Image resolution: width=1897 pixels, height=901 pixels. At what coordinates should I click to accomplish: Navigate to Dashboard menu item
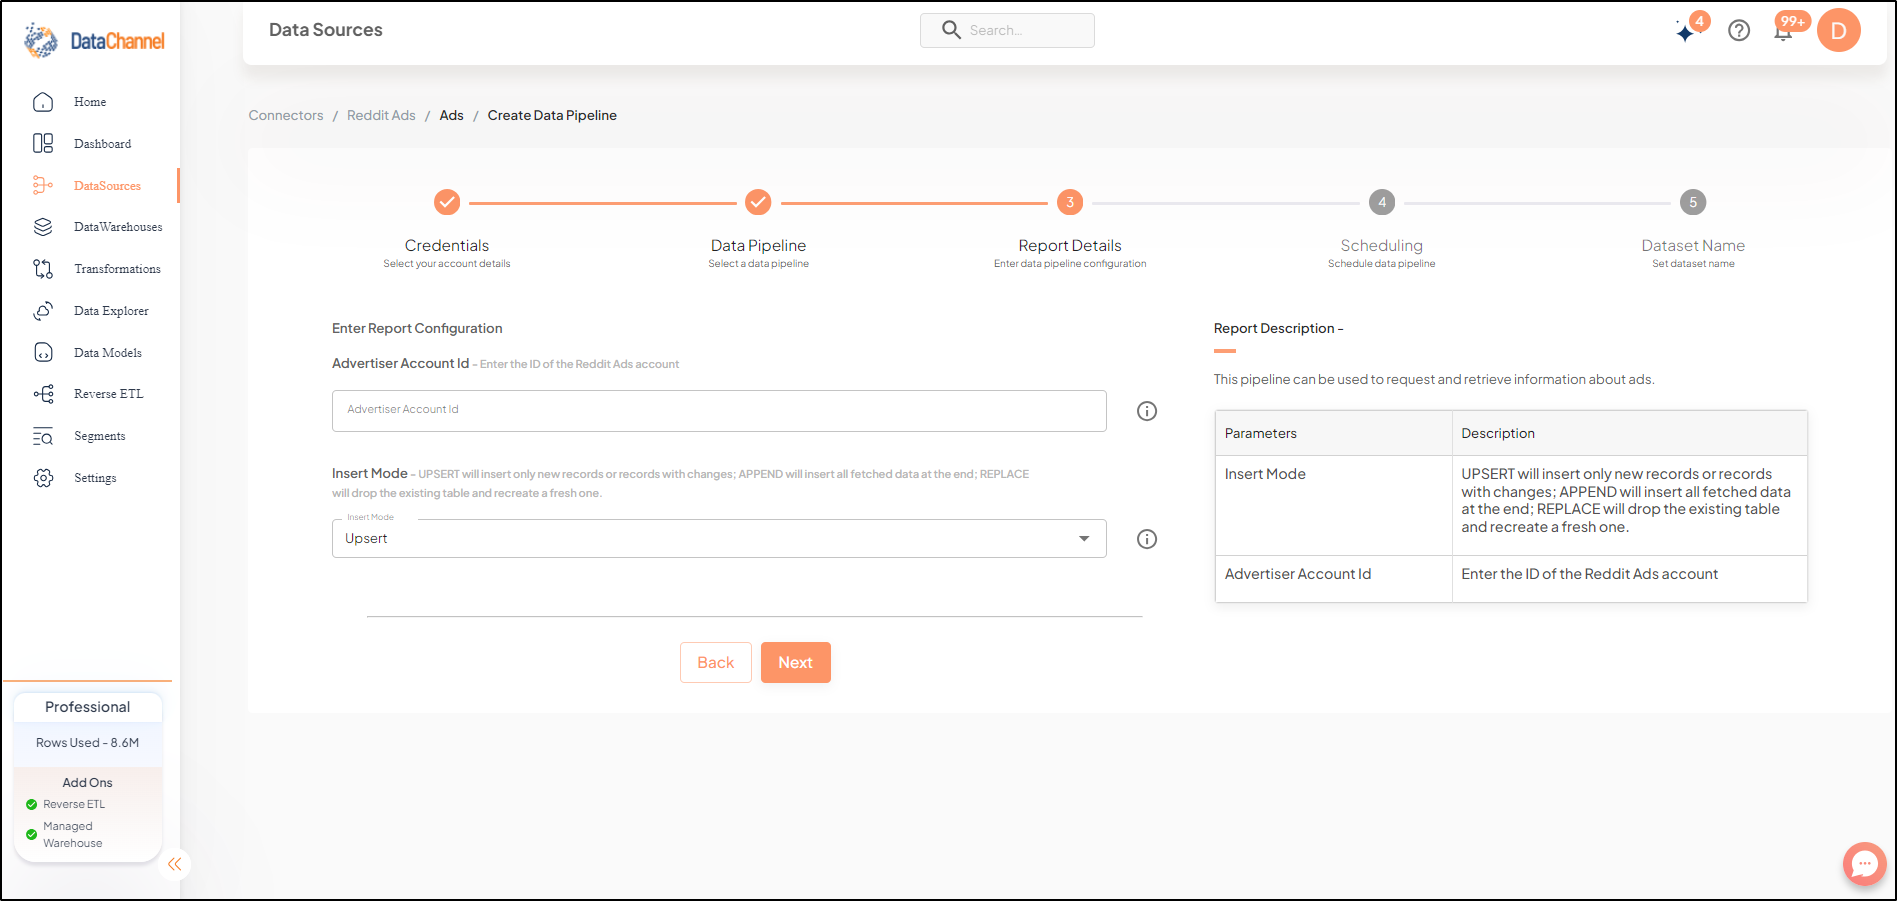103,144
